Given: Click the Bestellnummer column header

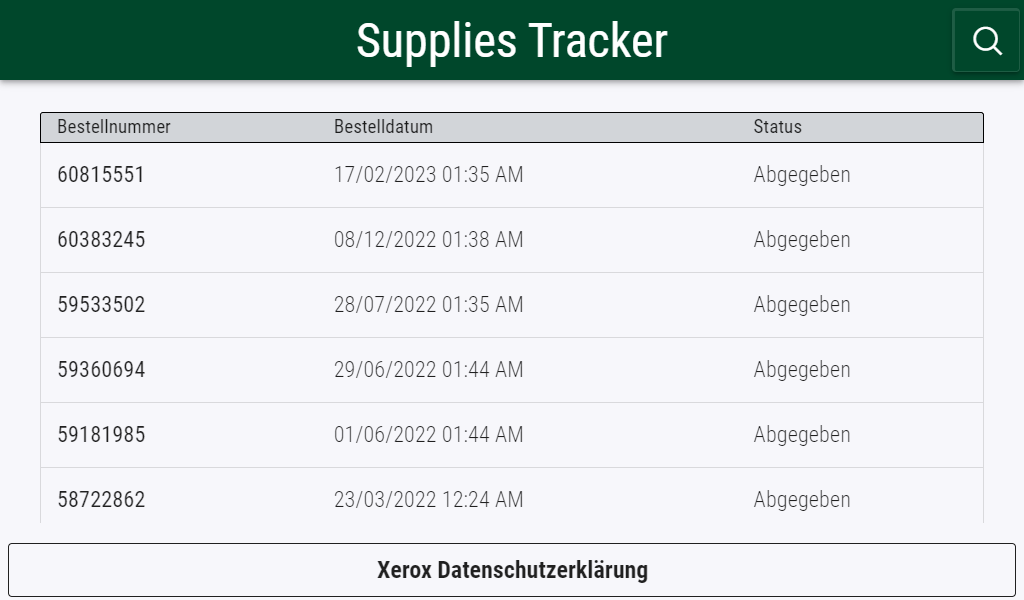Looking at the screenshot, I should [114, 127].
